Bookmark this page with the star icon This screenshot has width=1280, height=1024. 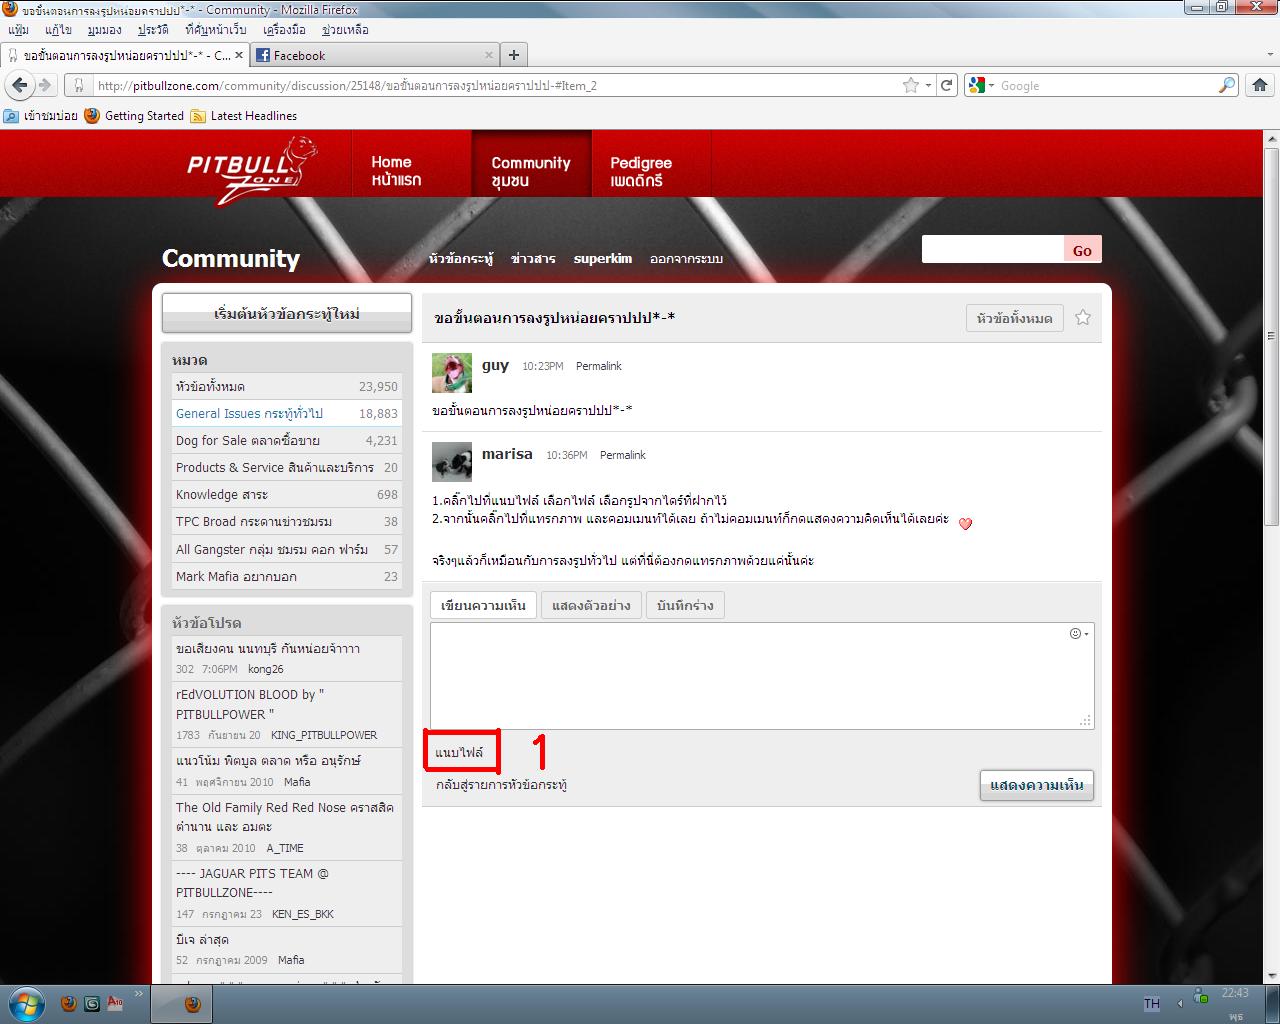910,85
